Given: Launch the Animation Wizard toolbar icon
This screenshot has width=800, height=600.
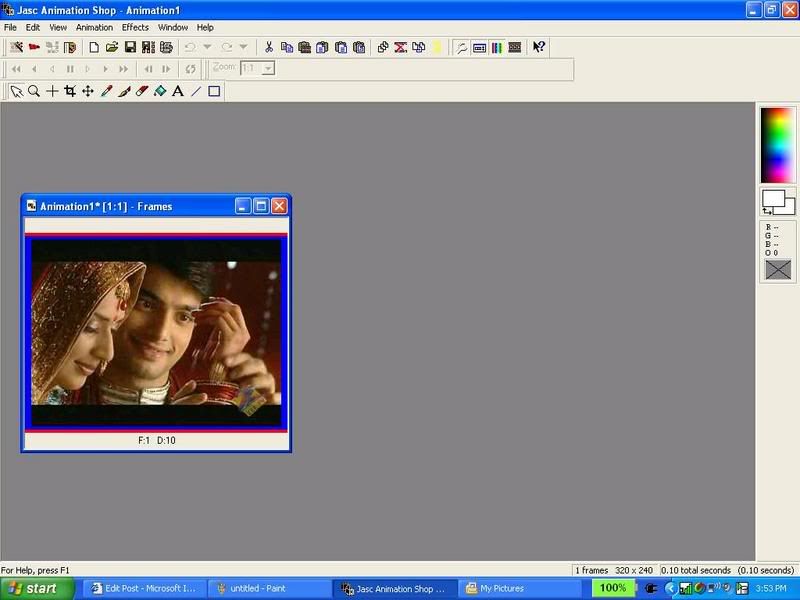Looking at the screenshot, I should click(x=16, y=47).
